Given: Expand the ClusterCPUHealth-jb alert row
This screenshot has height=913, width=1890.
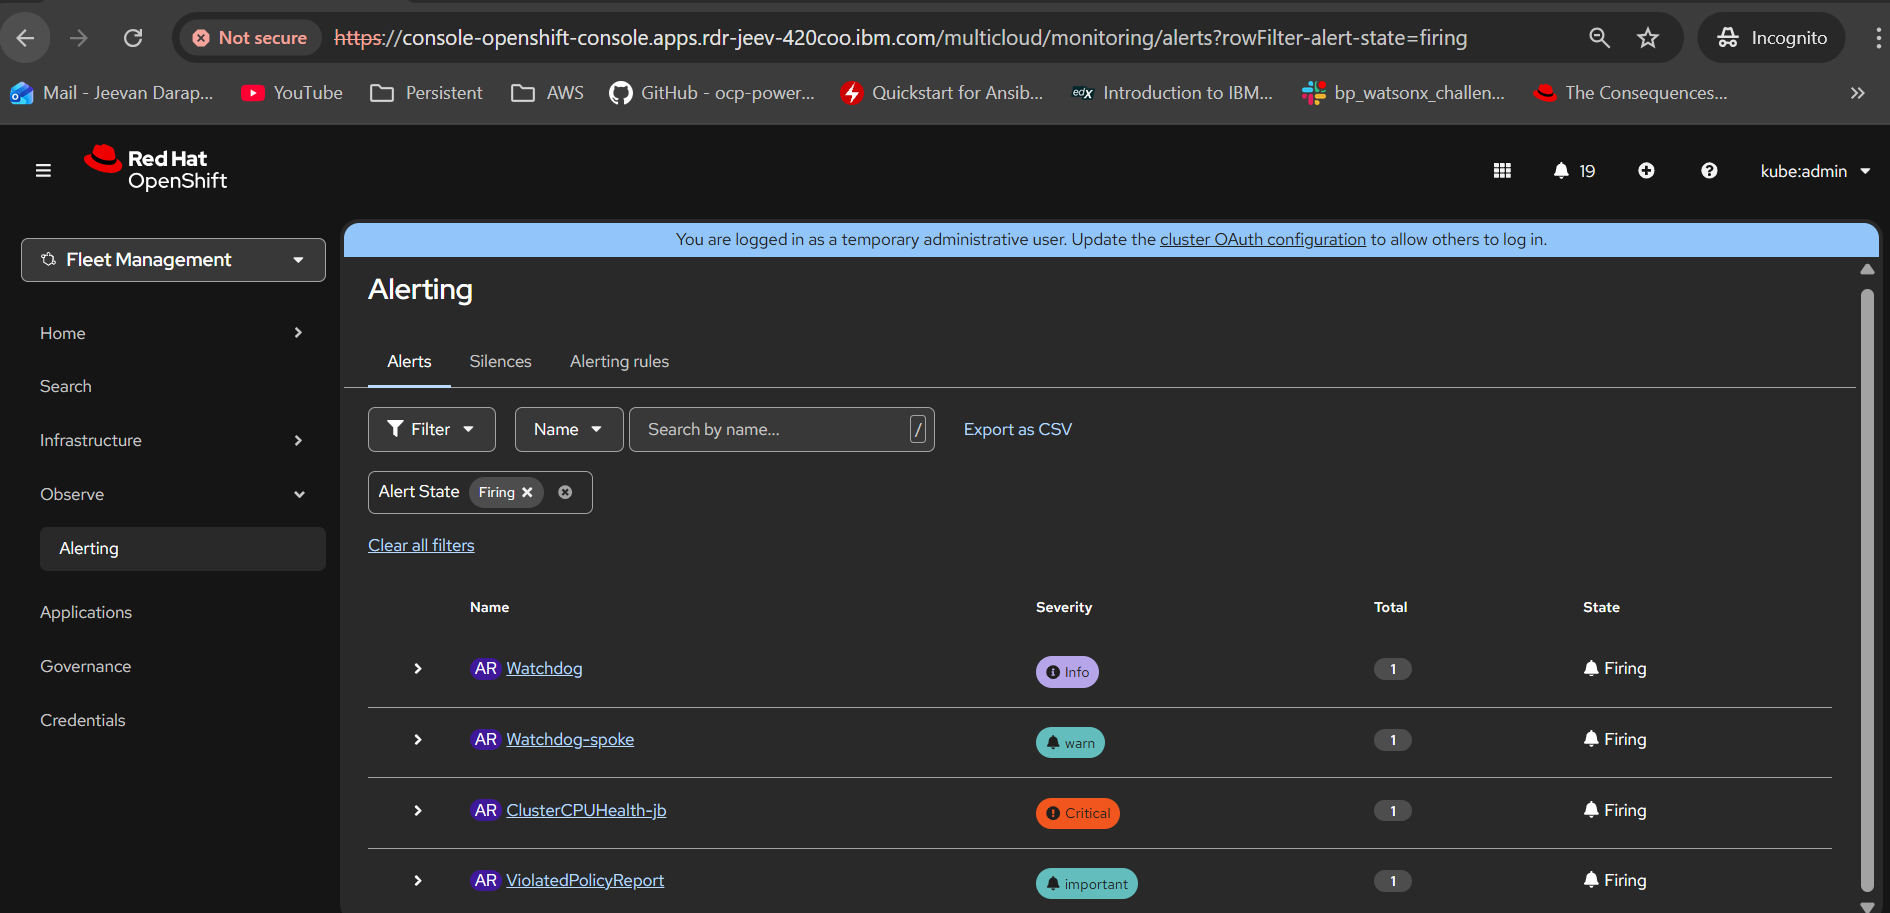Looking at the screenshot, I should (x=418, y=811).
